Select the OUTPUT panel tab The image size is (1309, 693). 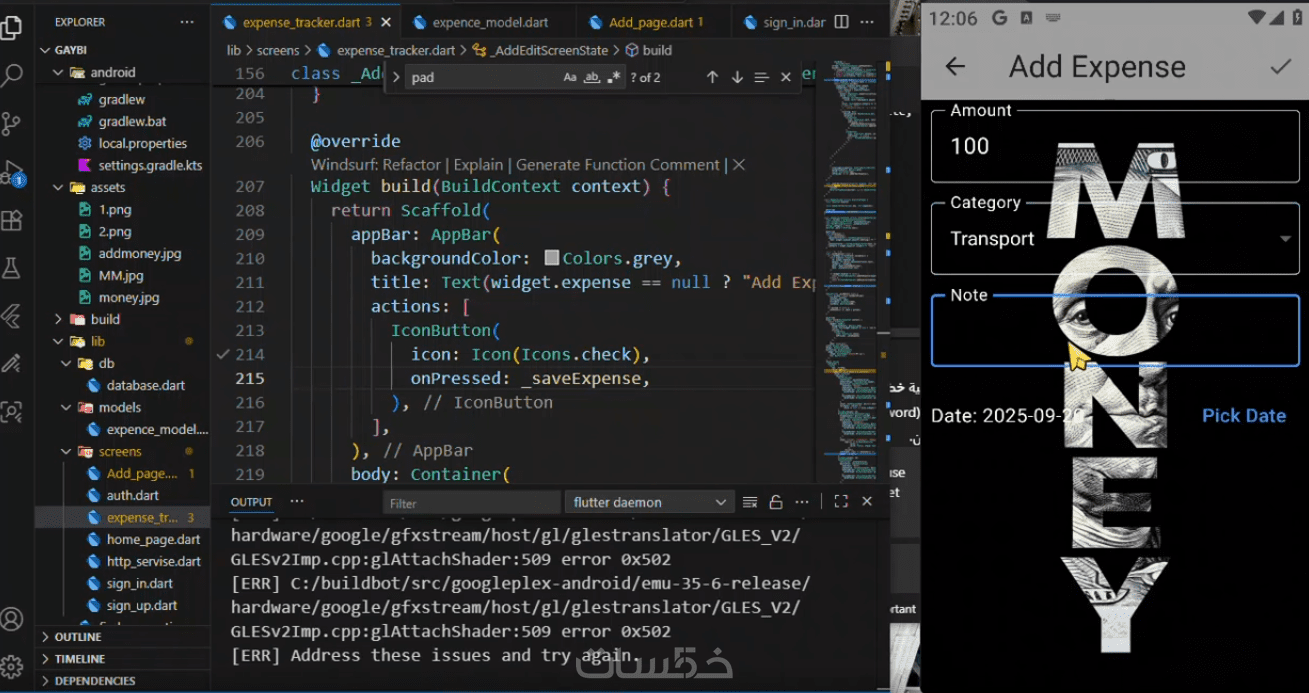[x=251, y=502]
